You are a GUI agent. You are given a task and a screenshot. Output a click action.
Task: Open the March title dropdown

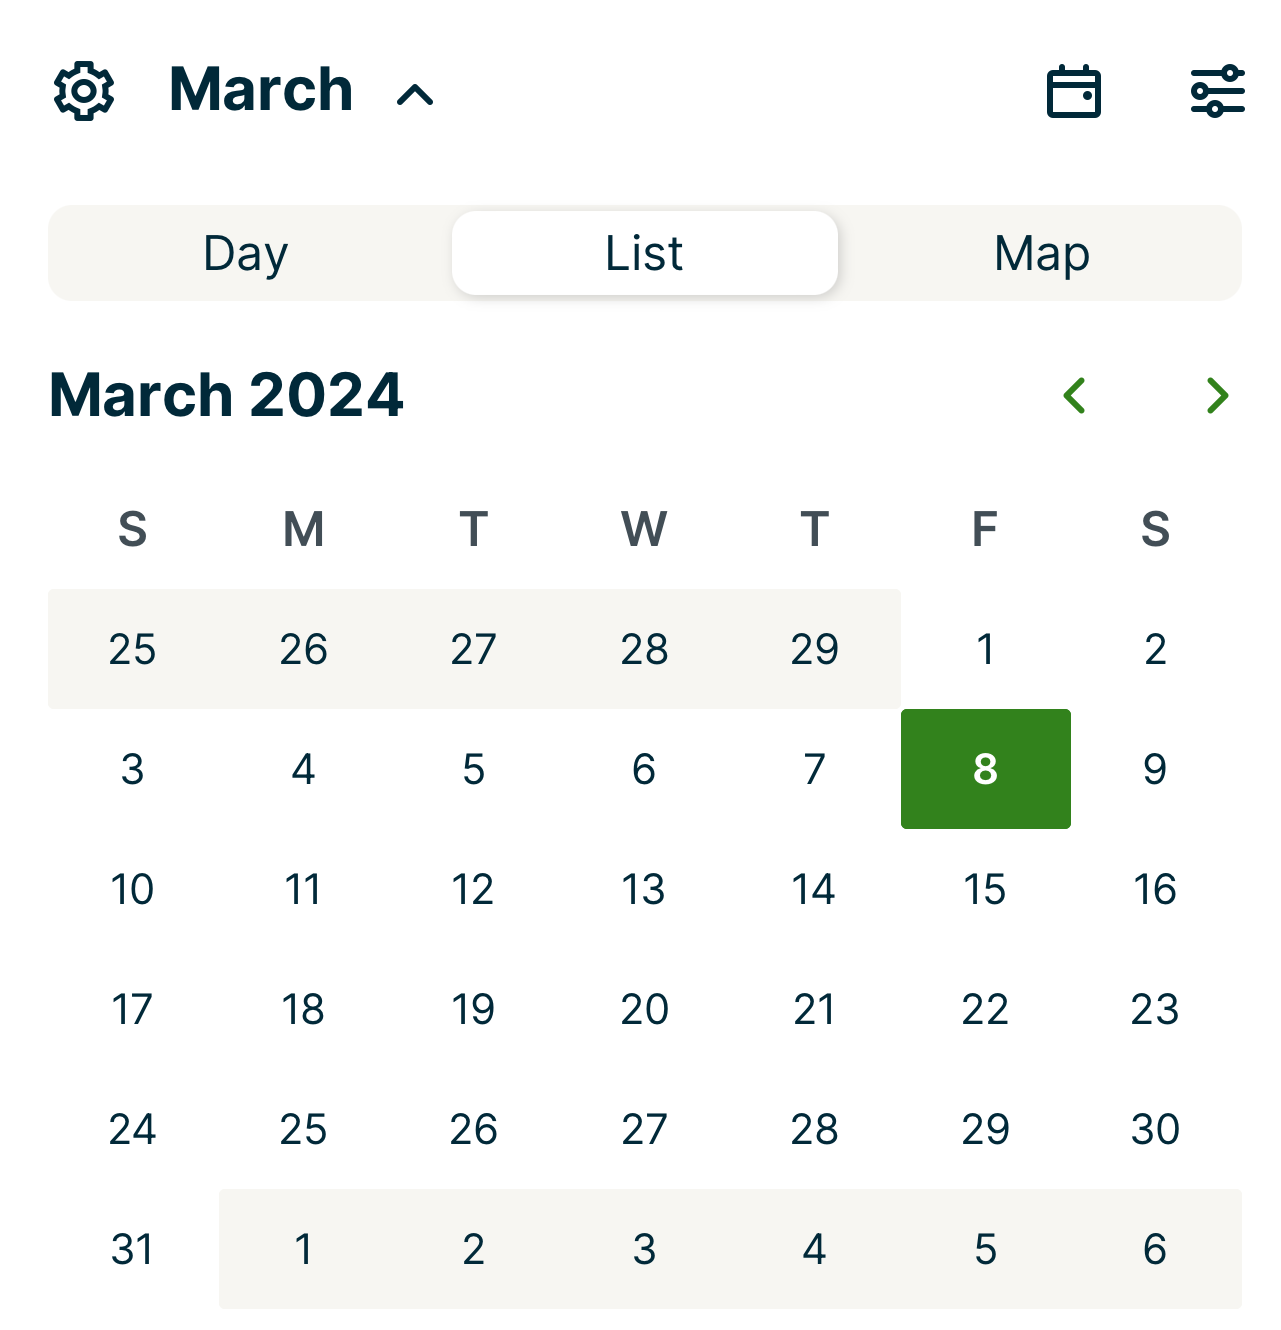[260, 91]
